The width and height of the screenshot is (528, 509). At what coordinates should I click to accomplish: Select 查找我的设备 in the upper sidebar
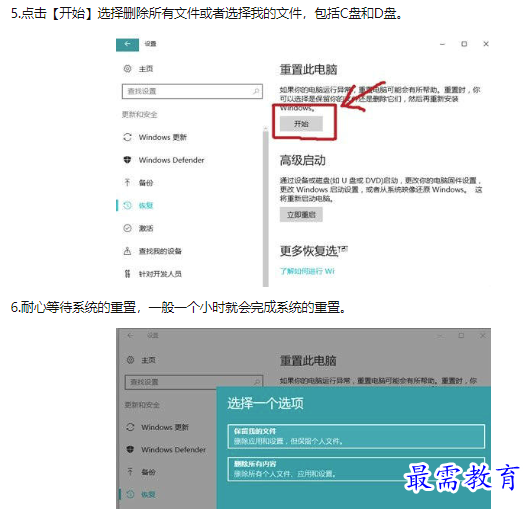pos(160,251)
